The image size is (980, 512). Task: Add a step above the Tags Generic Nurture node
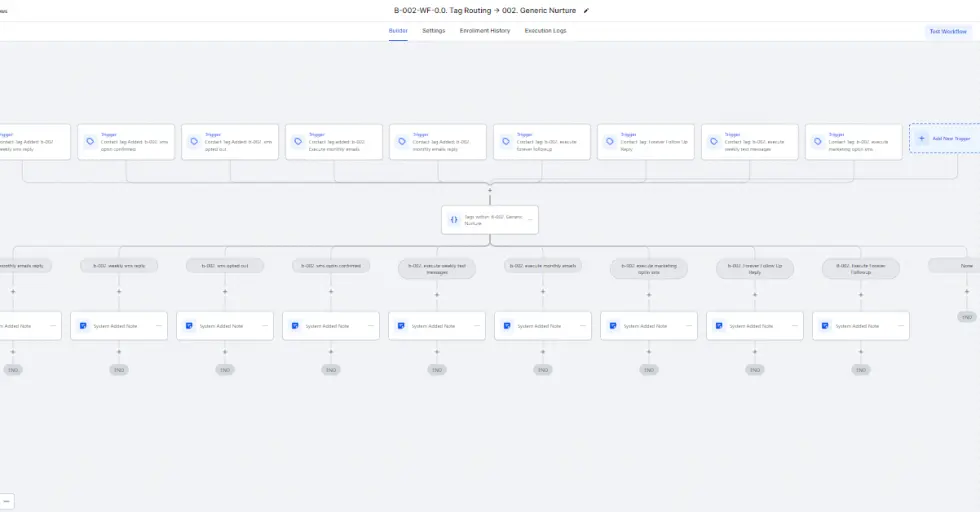[x=490, y=190]
